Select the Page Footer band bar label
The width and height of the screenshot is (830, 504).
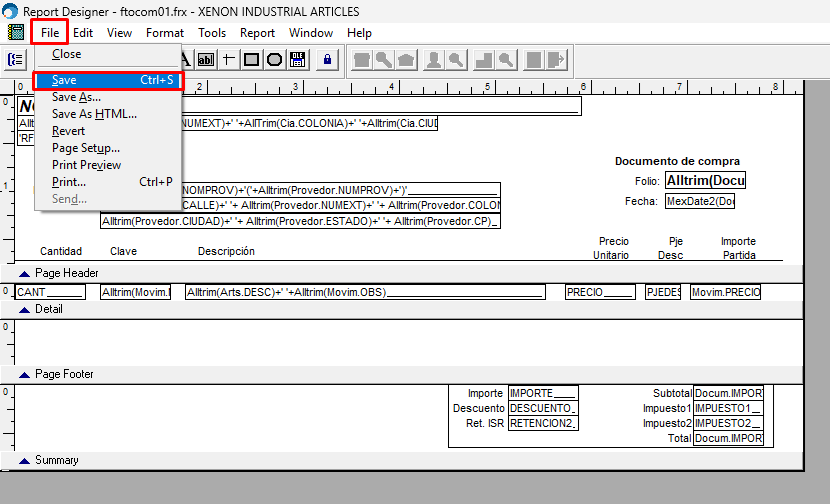tap(64, 374)
